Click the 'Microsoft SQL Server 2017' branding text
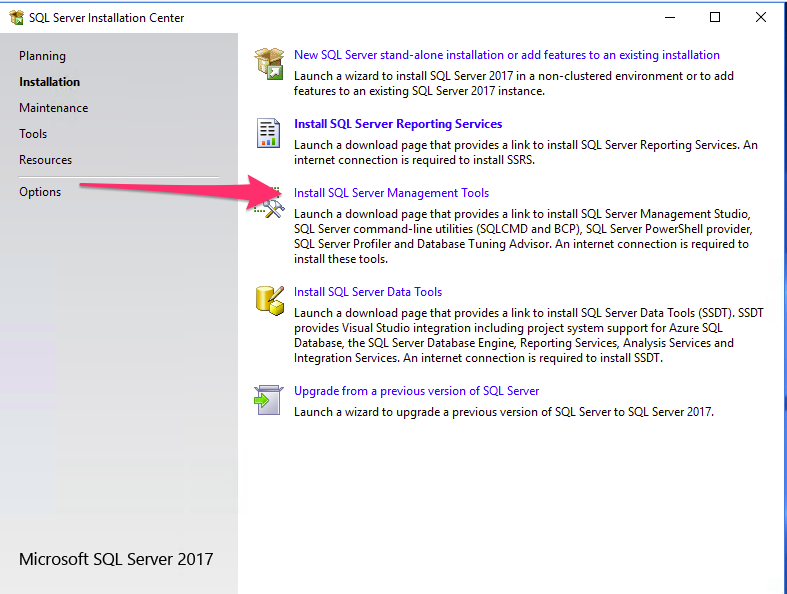 [x=116, y=559]
